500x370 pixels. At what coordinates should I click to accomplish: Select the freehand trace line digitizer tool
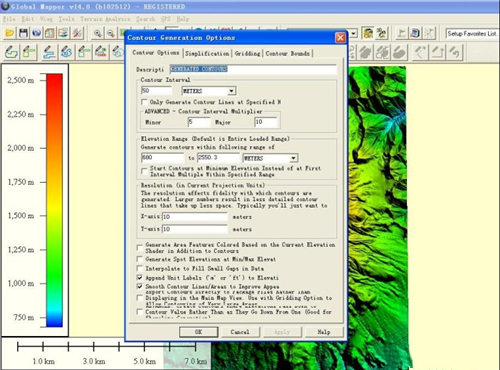[x=66, y=52]
